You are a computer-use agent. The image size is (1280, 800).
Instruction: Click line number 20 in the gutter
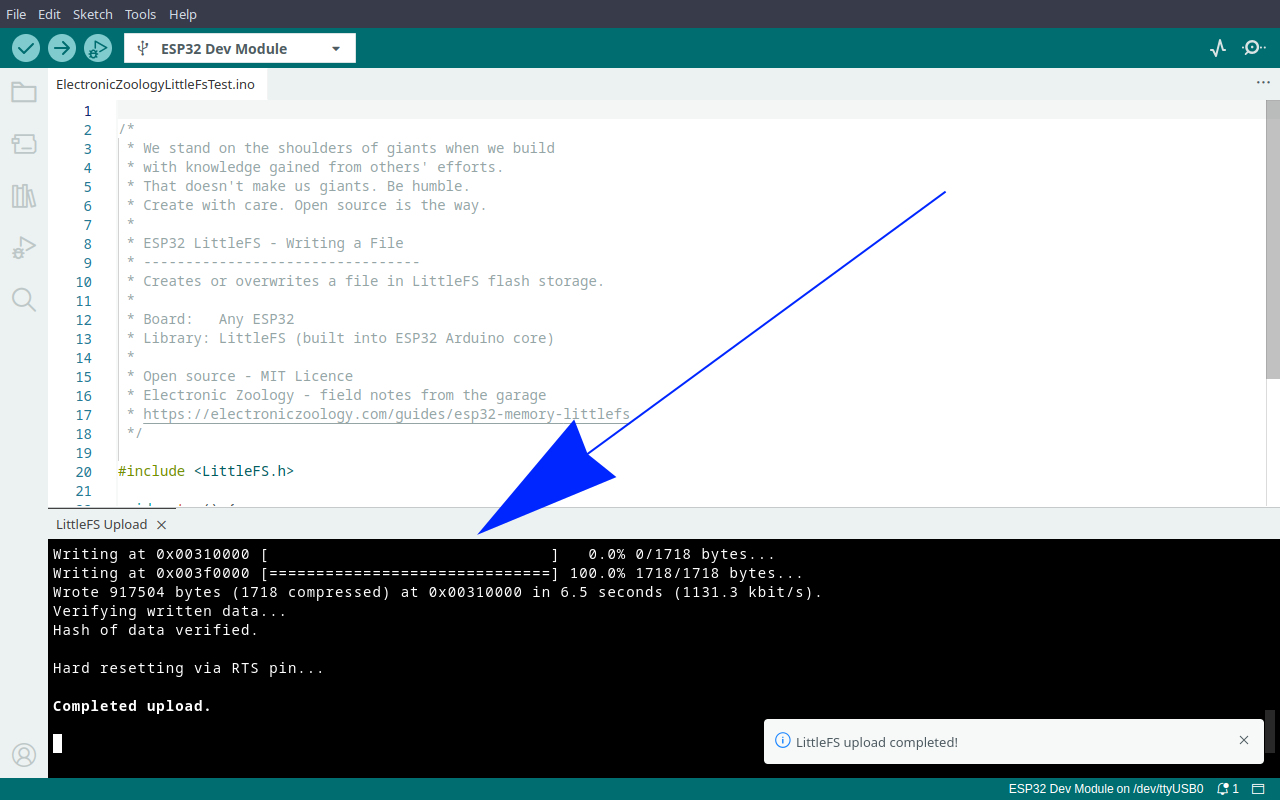[83, 472]
